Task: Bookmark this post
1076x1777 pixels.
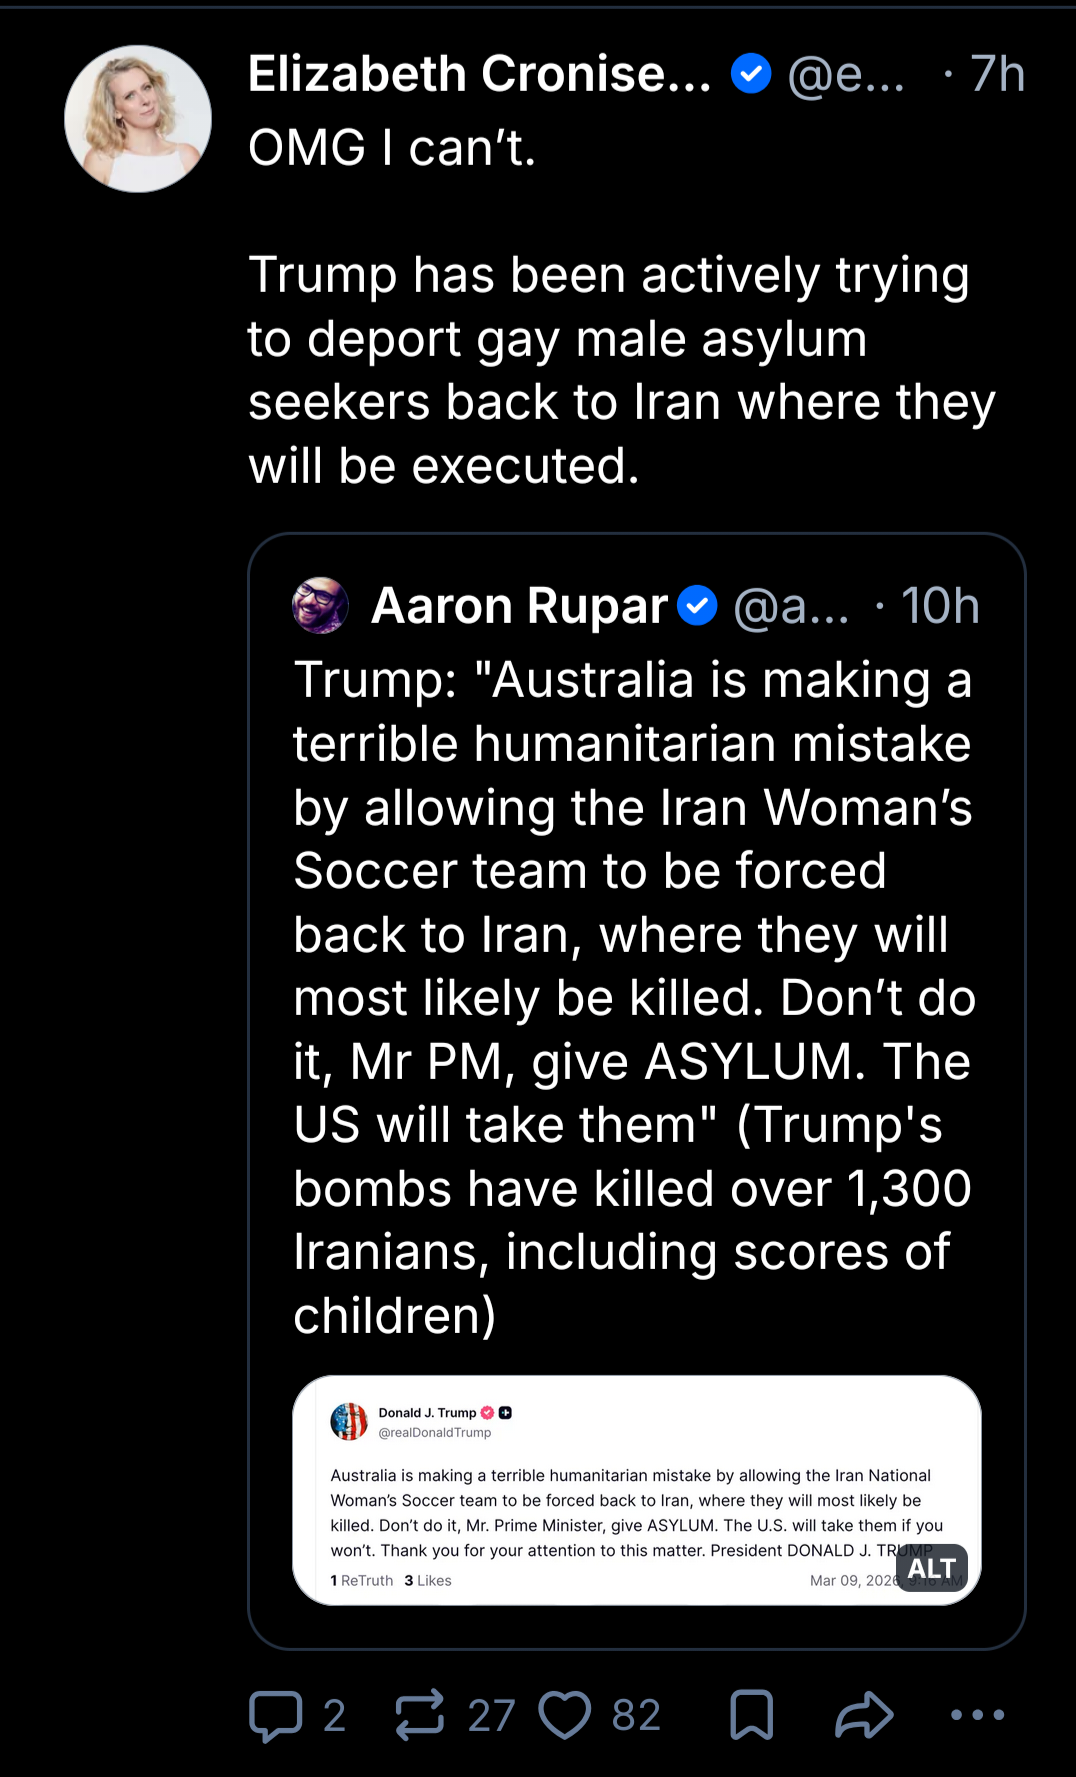Action: pos(752,1715)
